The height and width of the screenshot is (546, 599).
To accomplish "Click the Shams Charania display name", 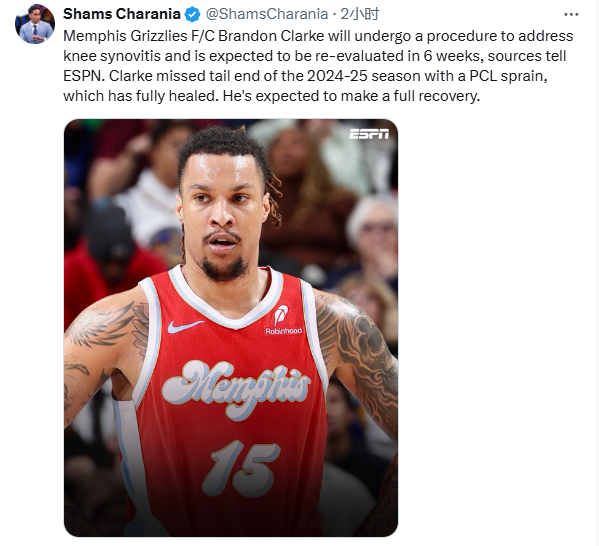I will coord(121,14).
